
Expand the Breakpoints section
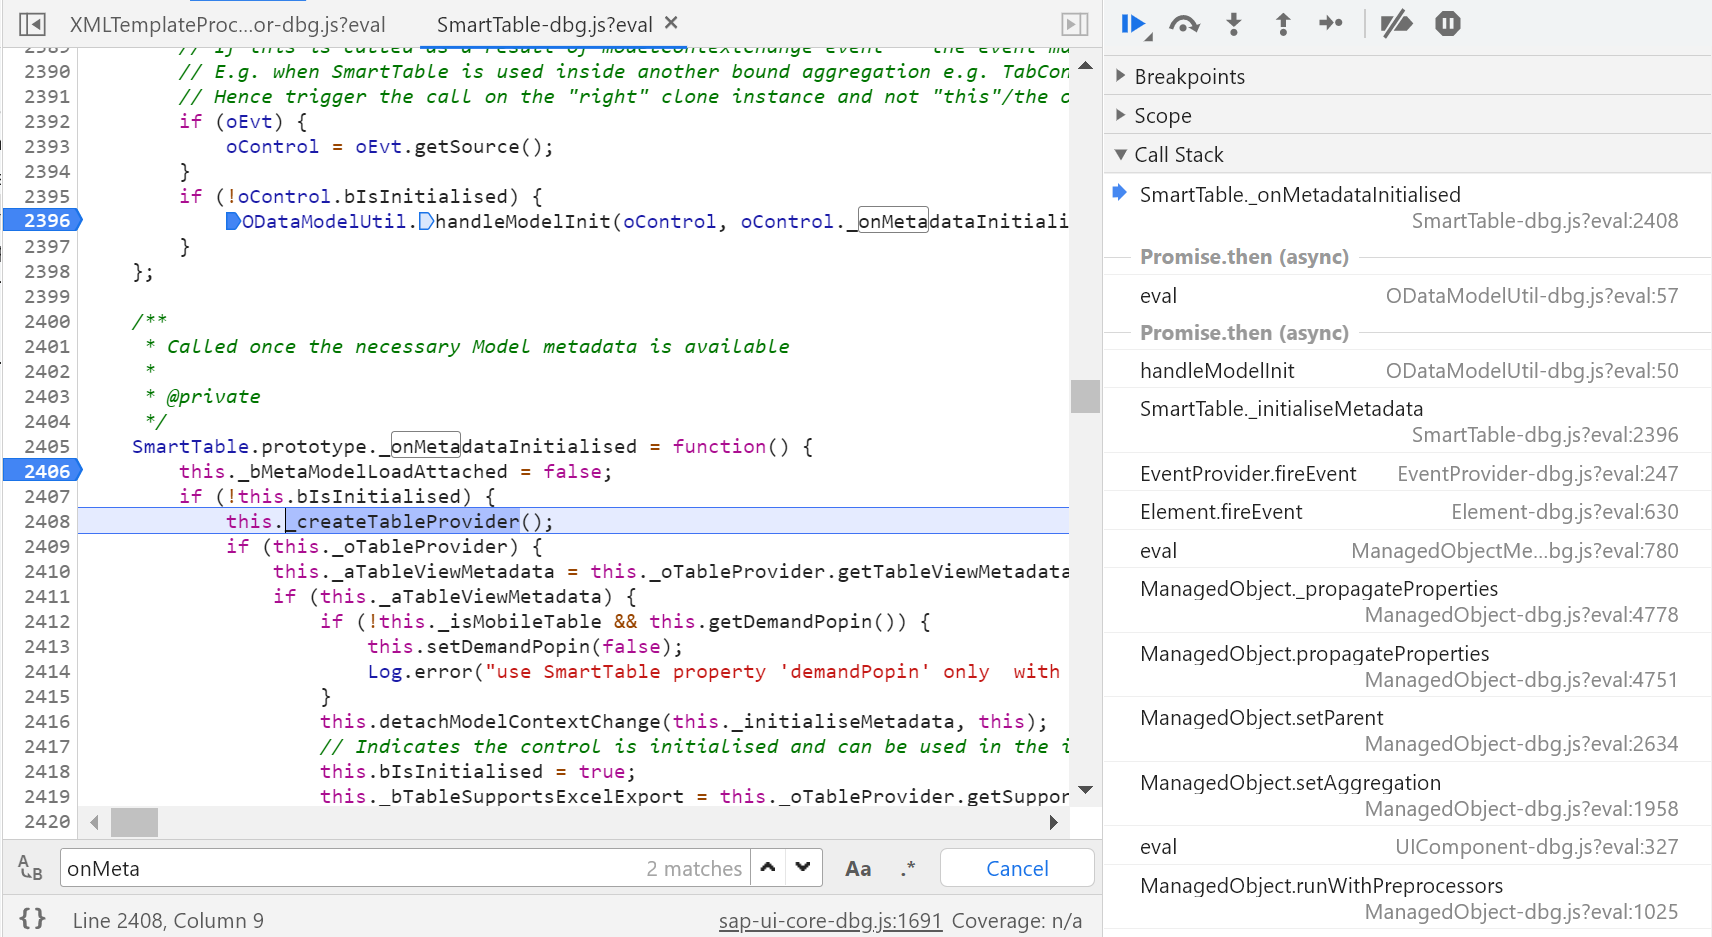[x=1189, y=77]
